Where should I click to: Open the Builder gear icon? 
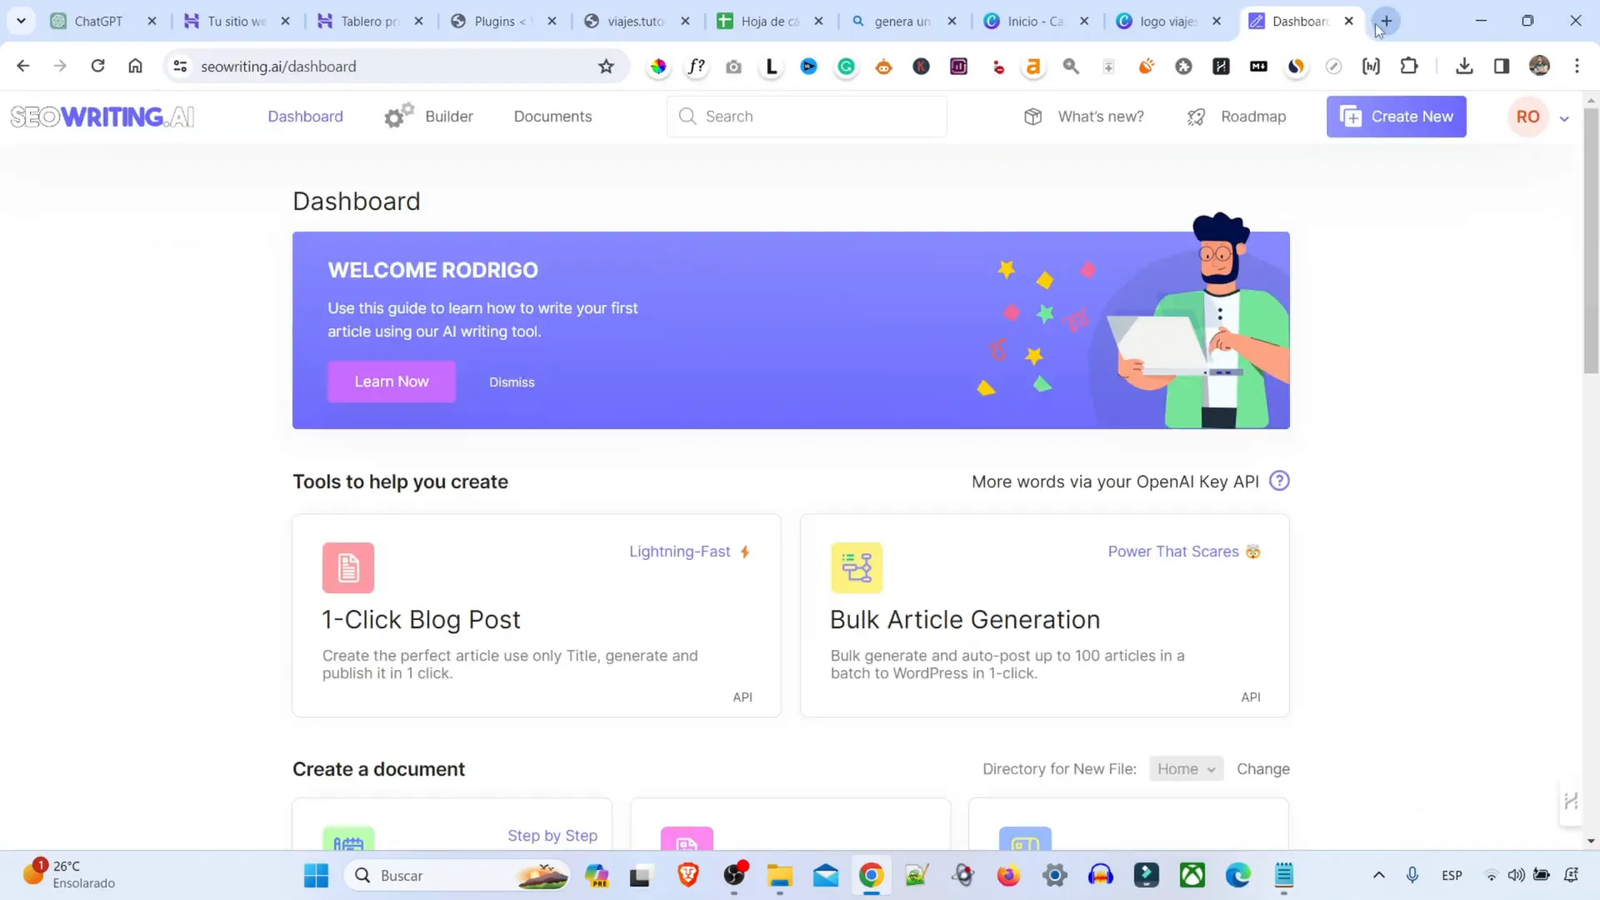[397, 115]
